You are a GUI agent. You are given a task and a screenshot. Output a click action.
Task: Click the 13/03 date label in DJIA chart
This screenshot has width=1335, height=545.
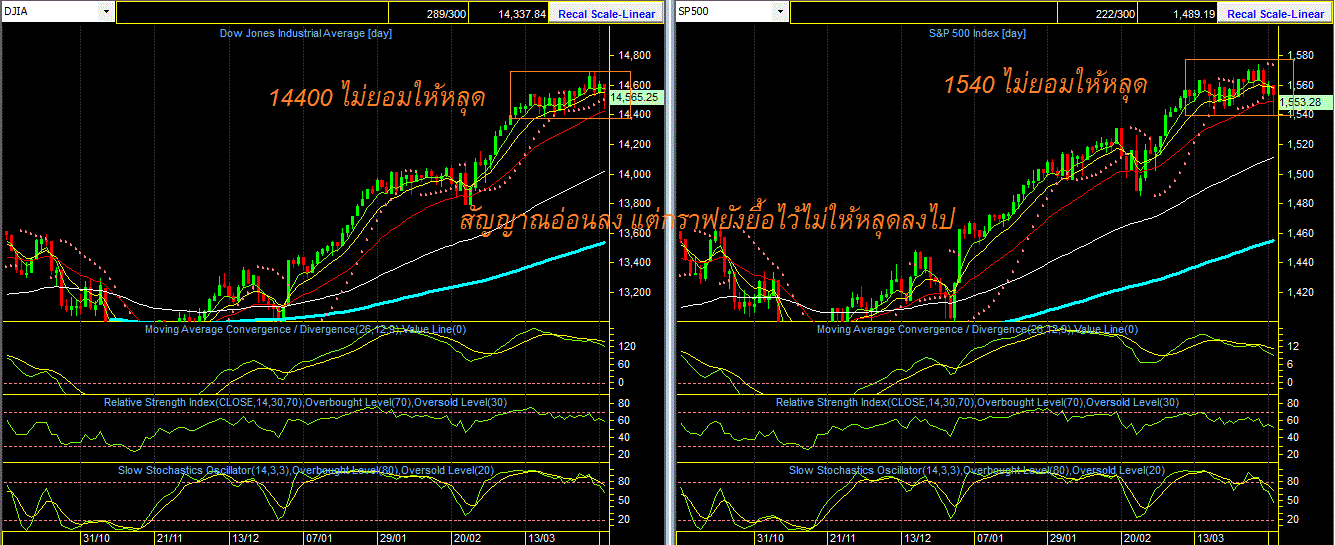(x=541, y=538)
